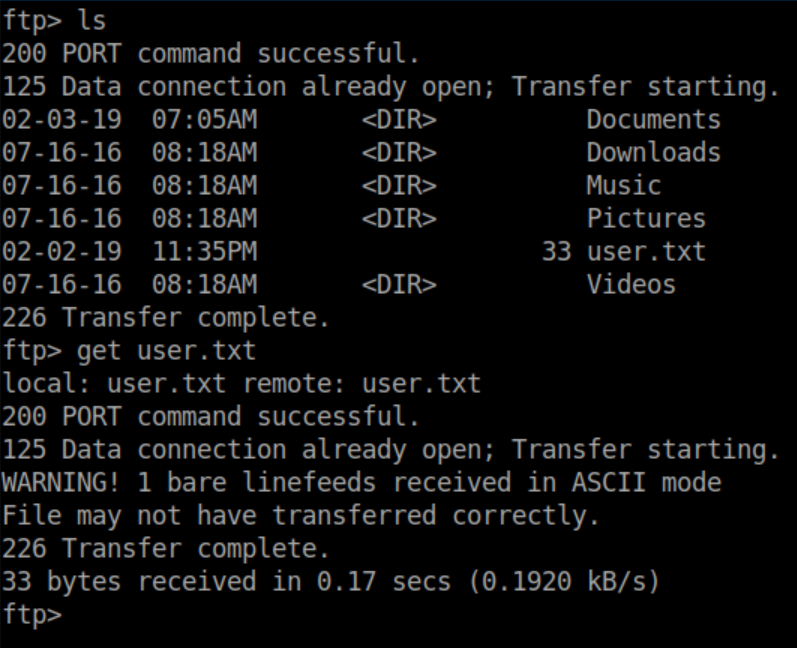
Task: Click the 02-03-19 date of Documents
Action: click(x=61, y=120)
